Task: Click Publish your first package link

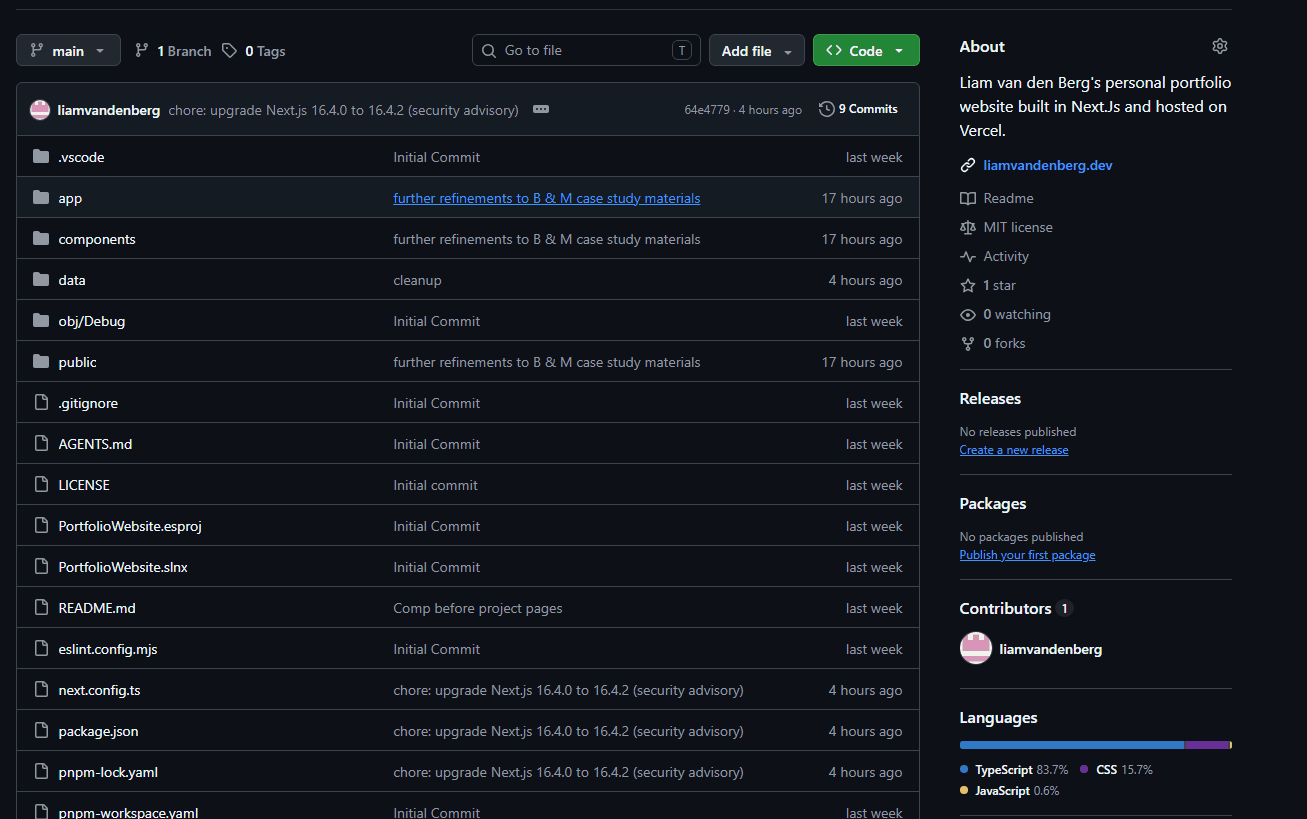Action: pyautogui.click(x=1027, y=555)
